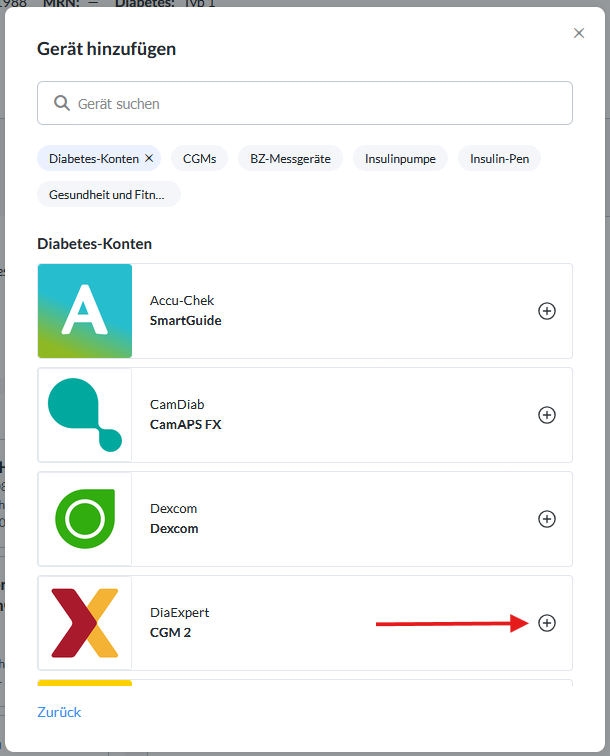Add DiaExpert CGM 2 with plus icon

pyautogui.click(x=546, y=623)
